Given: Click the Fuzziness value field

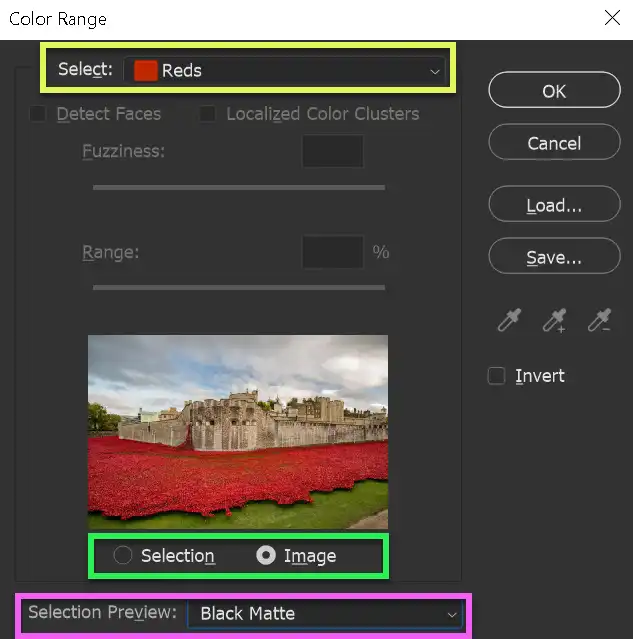Looking at the screenshot, I should coord(333,151).
